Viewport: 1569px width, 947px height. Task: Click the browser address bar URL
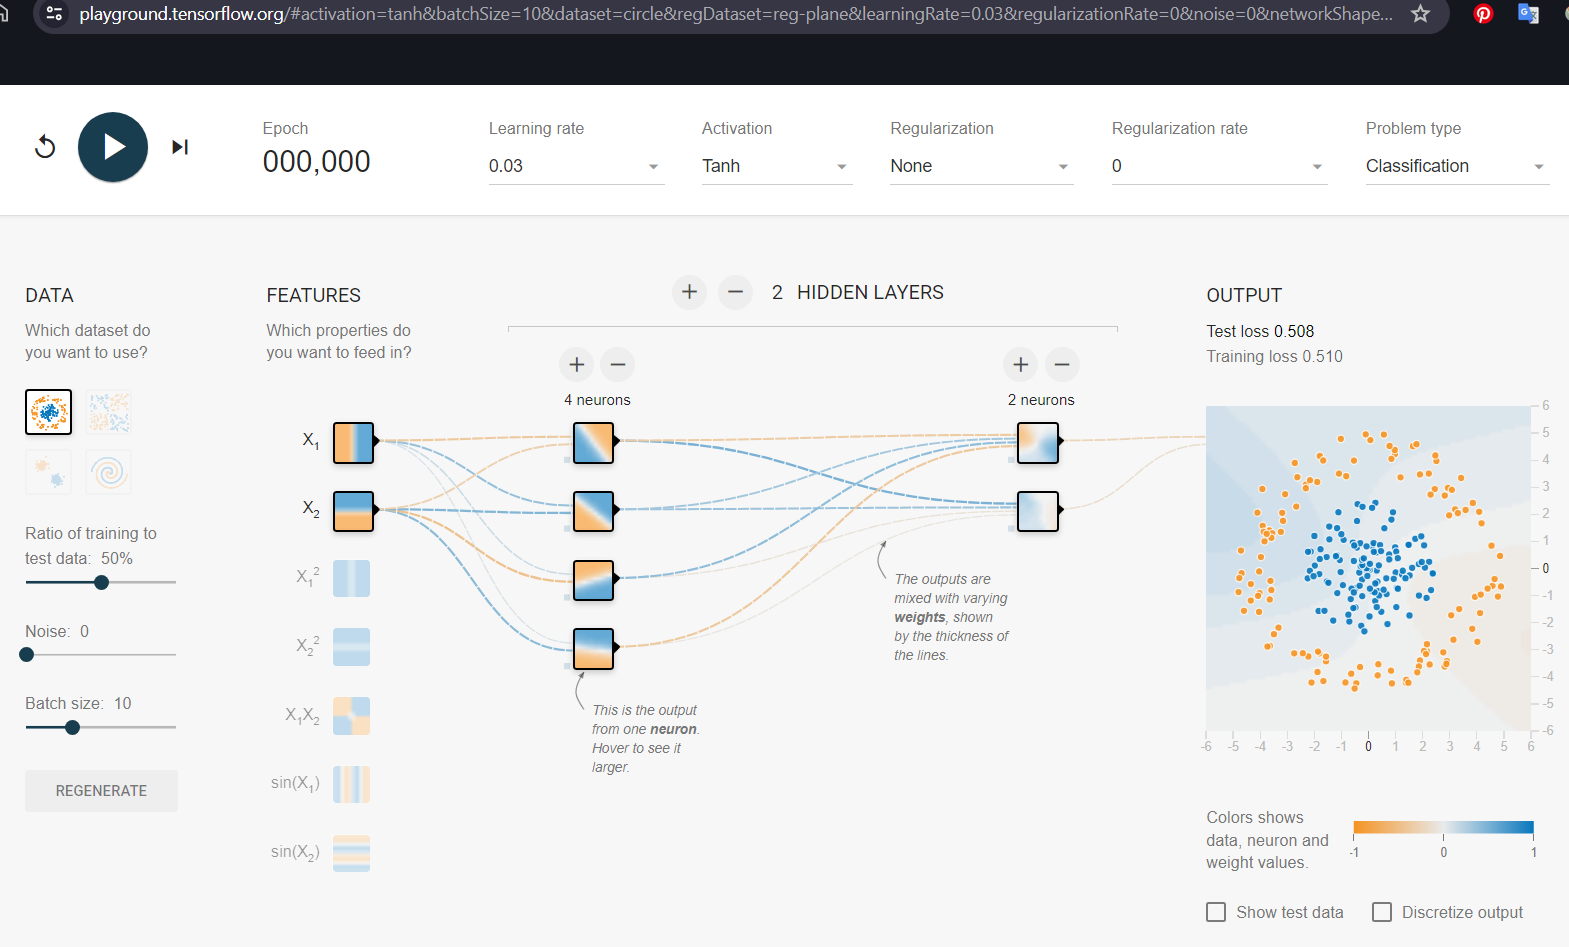click(735, 14)
